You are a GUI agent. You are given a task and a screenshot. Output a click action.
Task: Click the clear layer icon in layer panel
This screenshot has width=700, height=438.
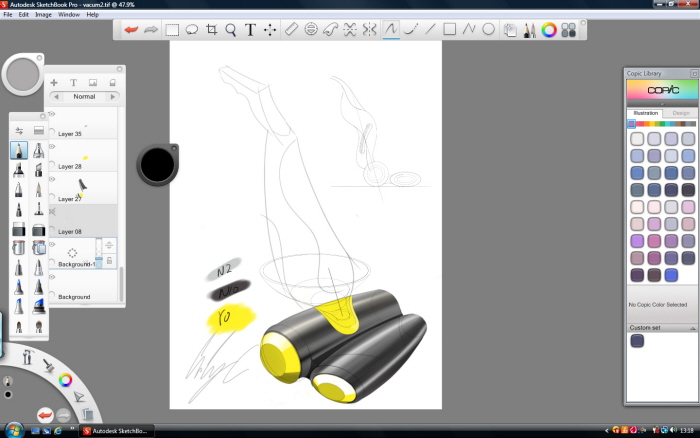tap(112, 83)
